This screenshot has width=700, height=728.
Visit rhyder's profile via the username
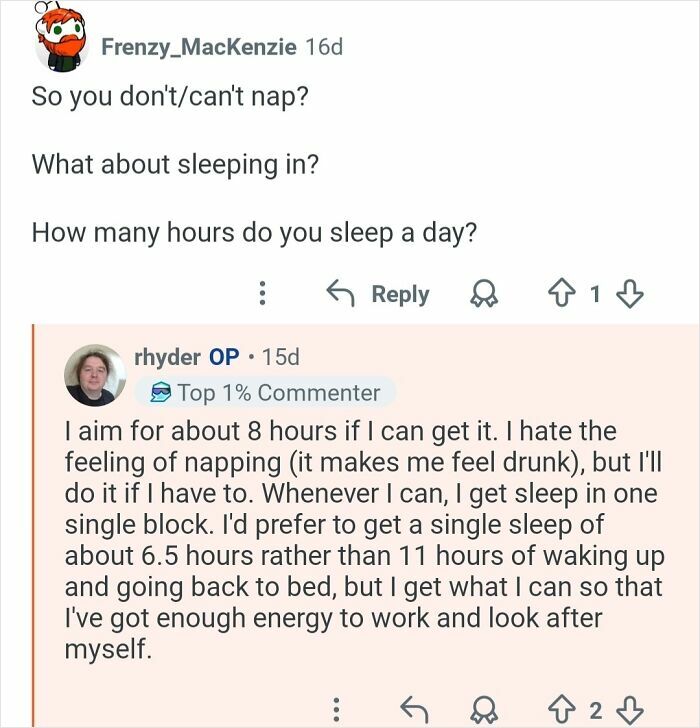click(166, 356)
